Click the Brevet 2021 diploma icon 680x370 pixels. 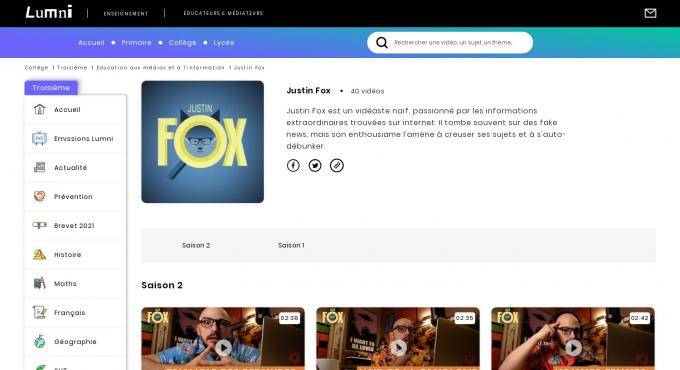coord(39,226)
